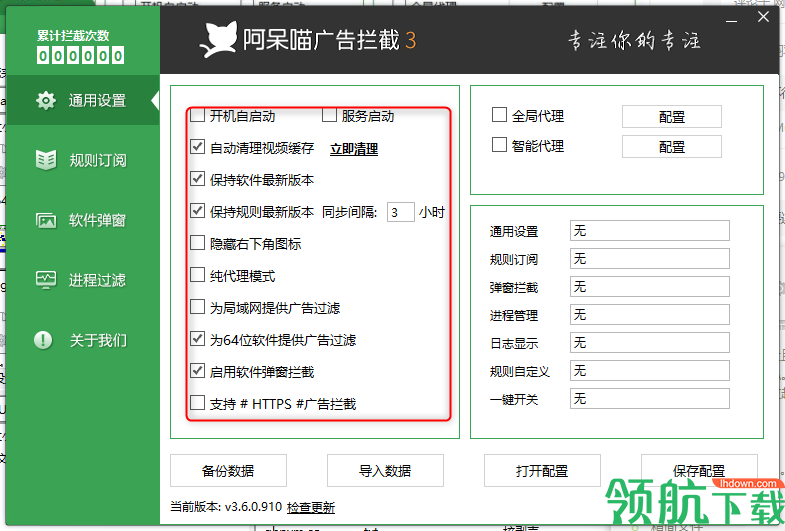Click 打开配置 button

click(542, 470)
